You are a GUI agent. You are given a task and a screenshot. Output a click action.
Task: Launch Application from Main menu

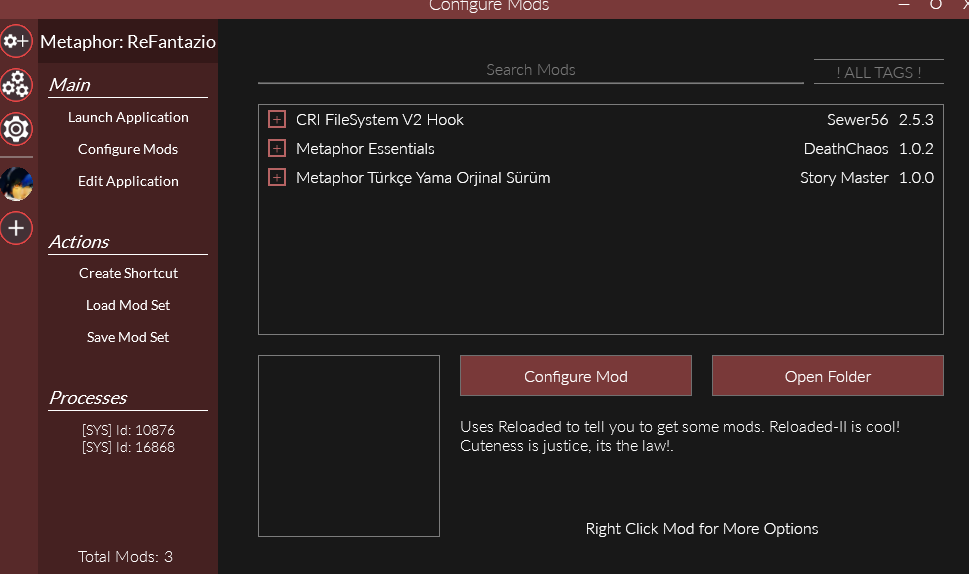click(128, 117)
